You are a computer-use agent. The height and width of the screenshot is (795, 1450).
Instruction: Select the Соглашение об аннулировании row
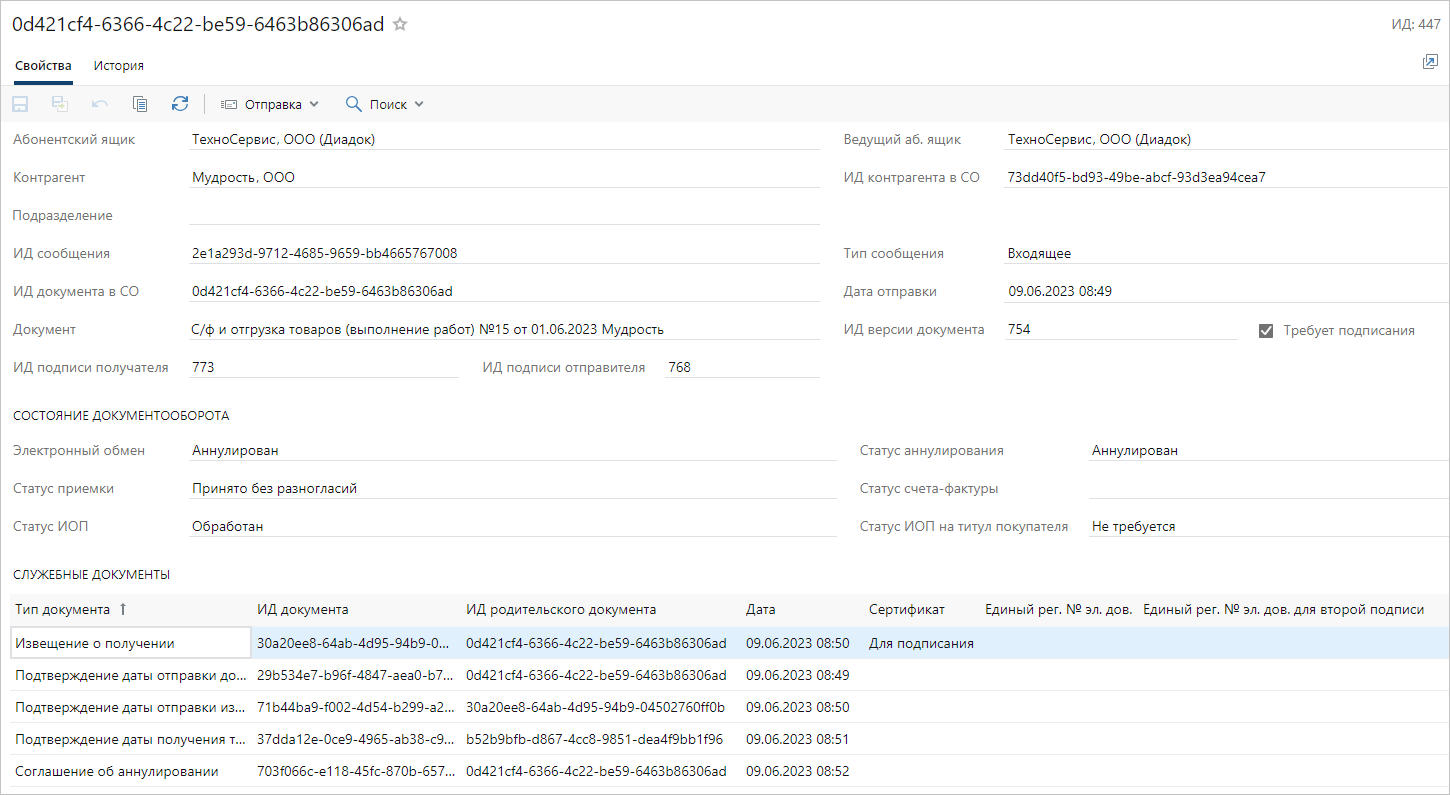[116, 771]
